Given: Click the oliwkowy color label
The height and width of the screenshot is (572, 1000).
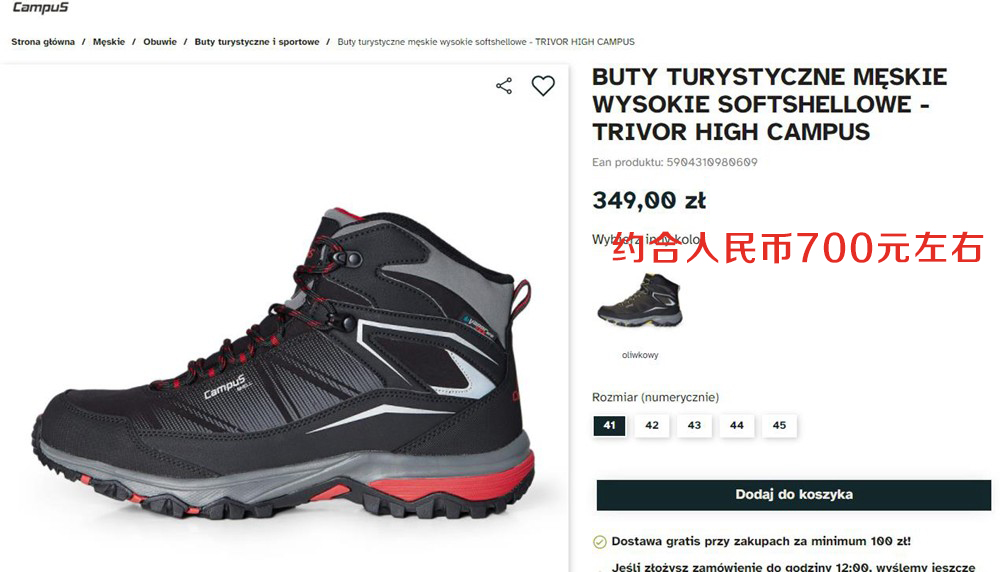Looking at the screenshot, I should (x=640, y=355).
